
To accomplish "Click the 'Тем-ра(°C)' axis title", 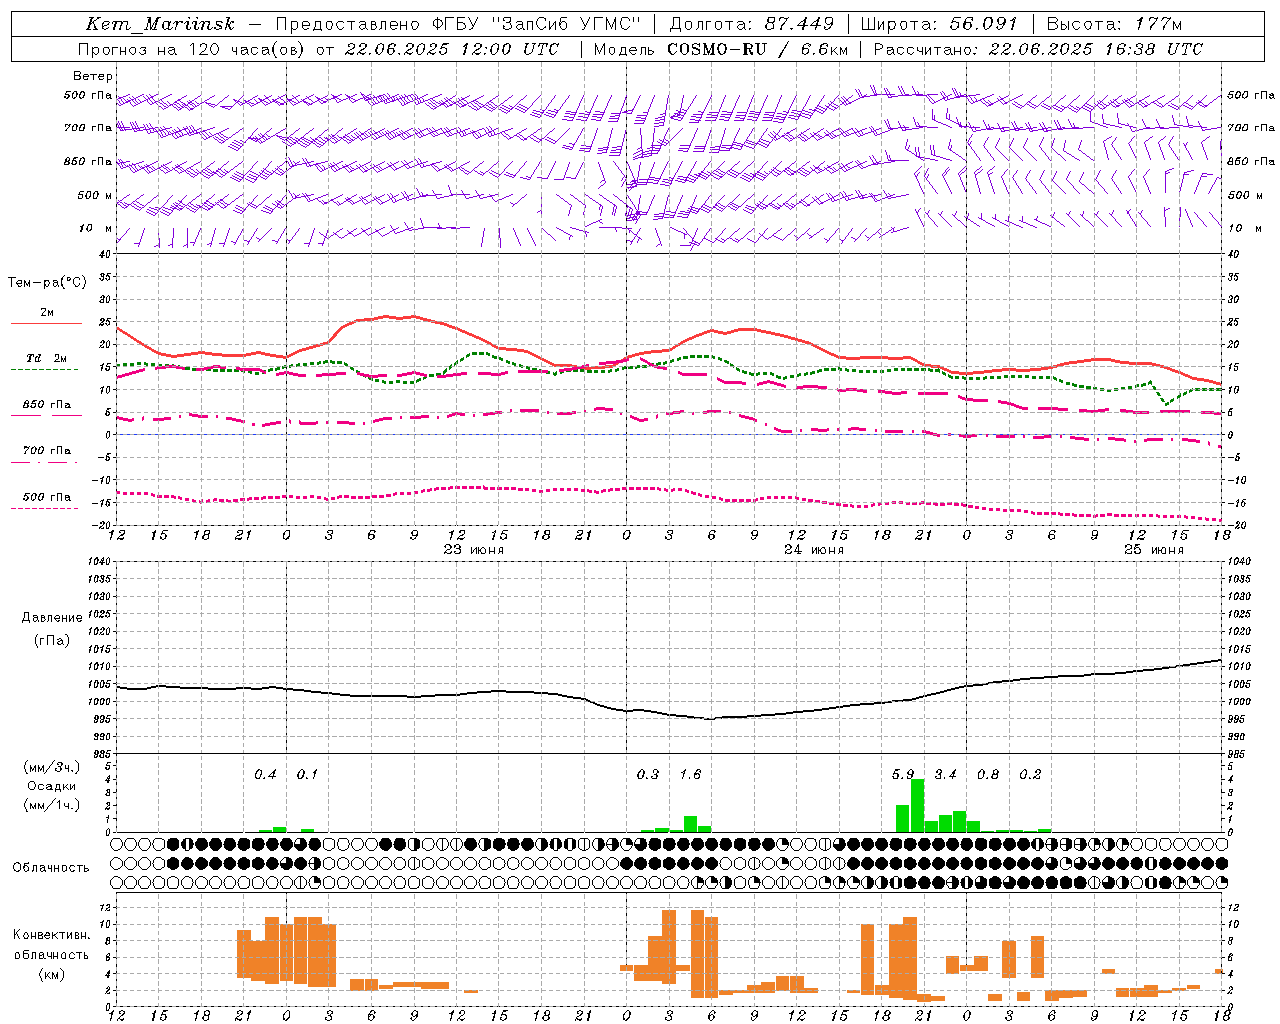I will (47, 283).
